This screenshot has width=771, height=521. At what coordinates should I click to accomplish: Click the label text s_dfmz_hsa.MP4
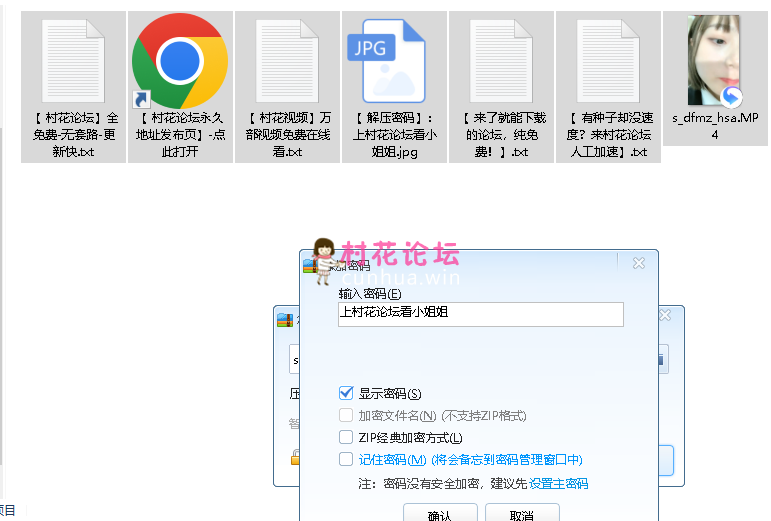(x=715, y=126)
